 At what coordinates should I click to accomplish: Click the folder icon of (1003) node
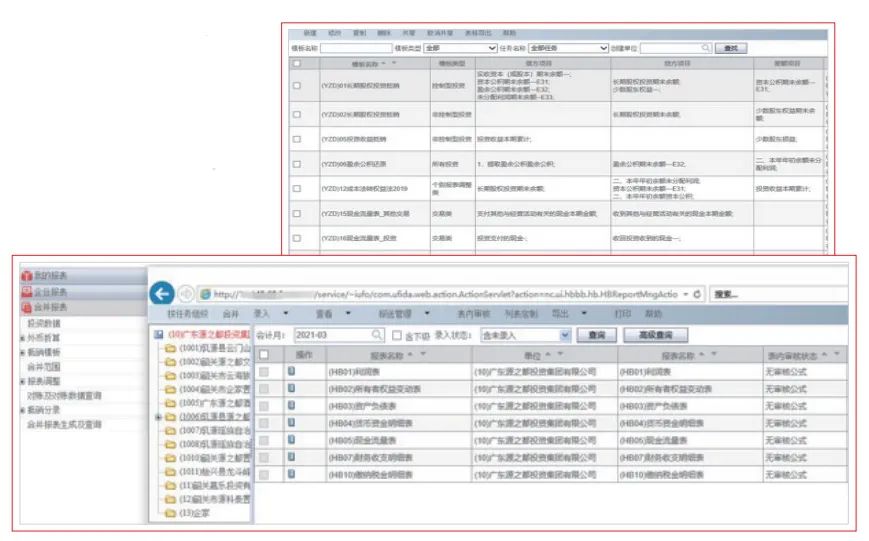[170, 376]
